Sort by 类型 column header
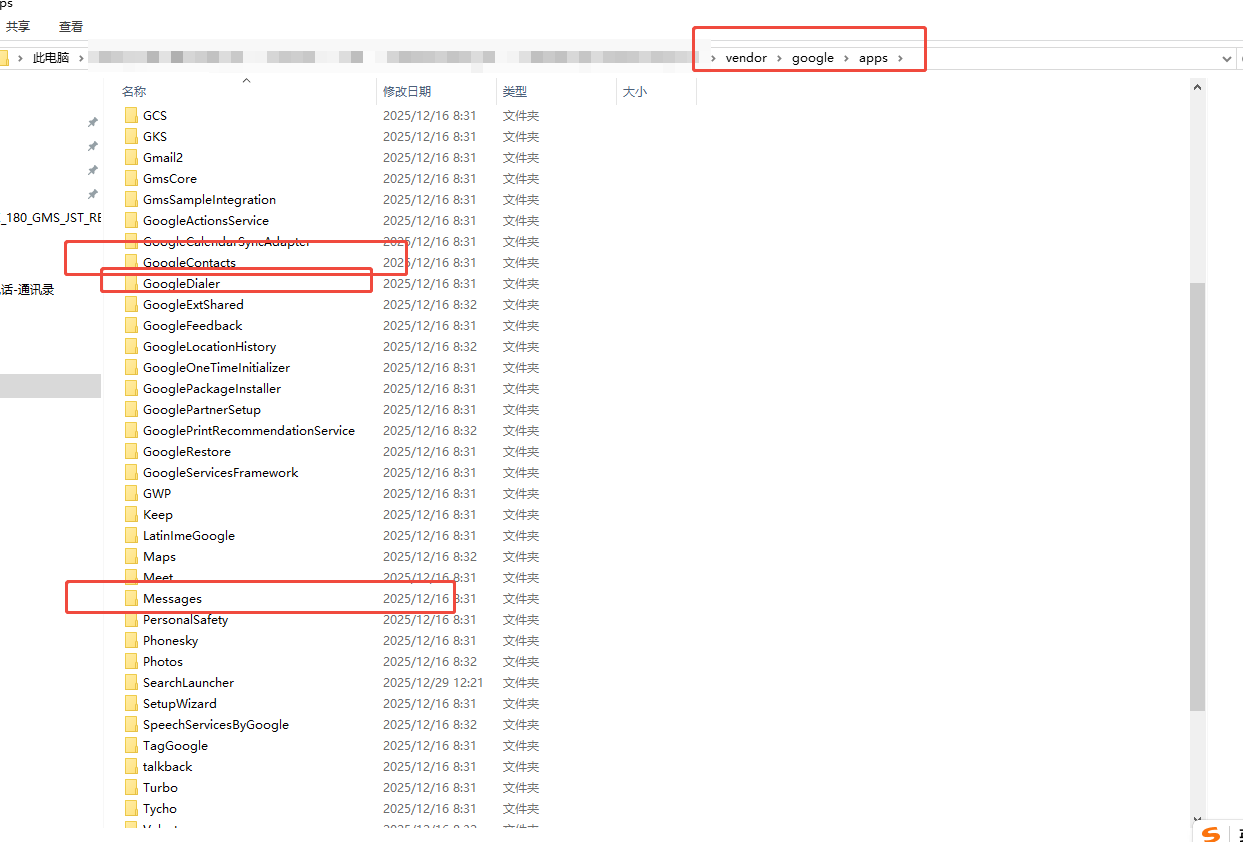The height and width of the screenshot is (842, 1243). pos(515,91)
